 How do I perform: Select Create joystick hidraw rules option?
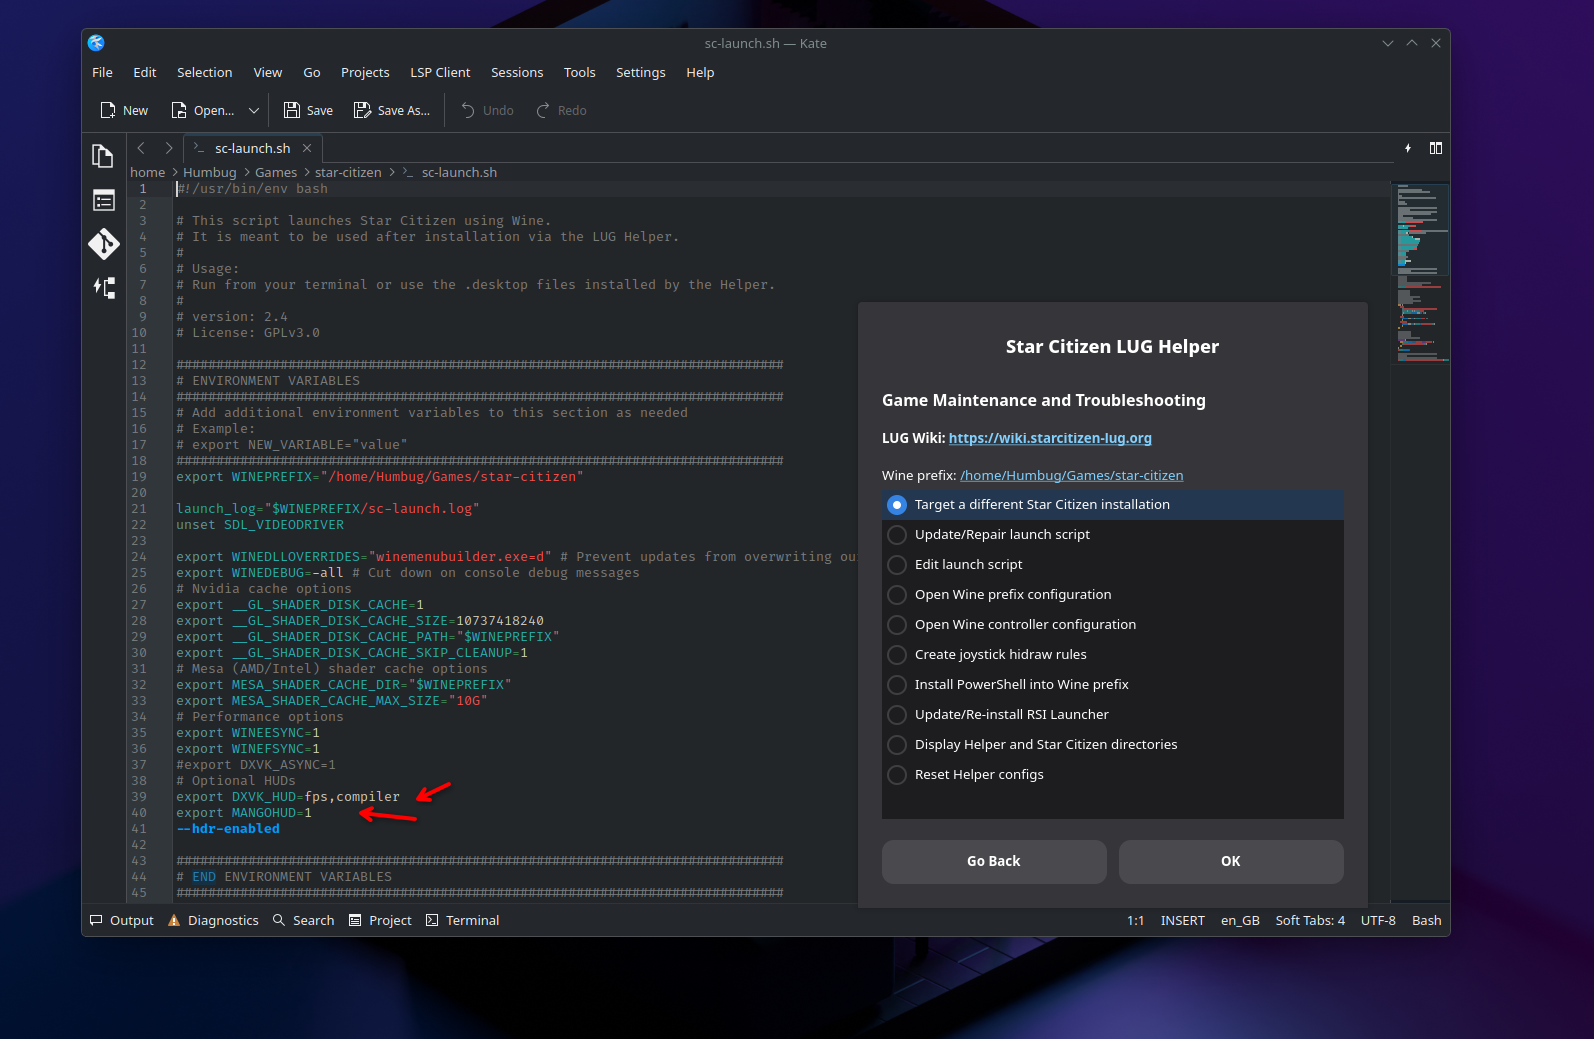[x=1113, y=655]
